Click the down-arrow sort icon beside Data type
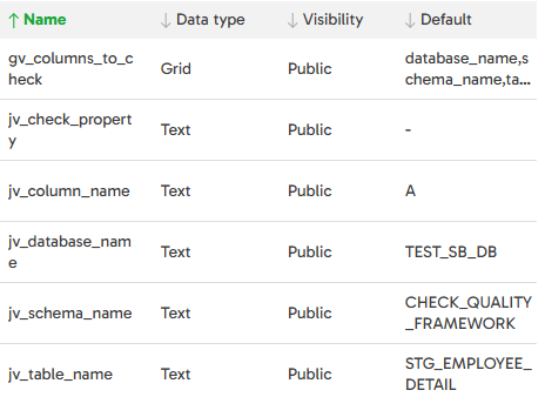 (x=165, y=20)
